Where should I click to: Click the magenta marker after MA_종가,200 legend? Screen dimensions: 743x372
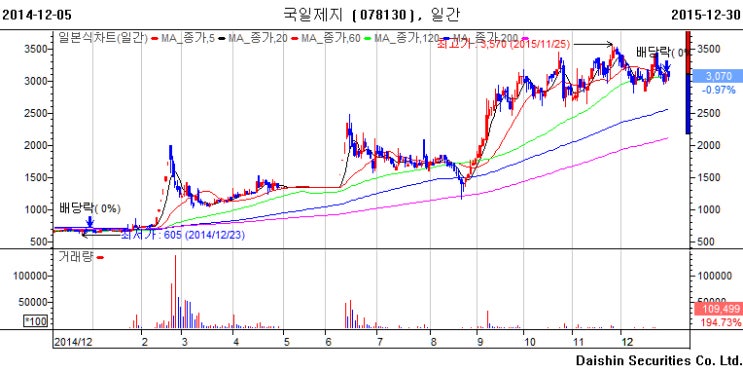(x=525, y=38)
